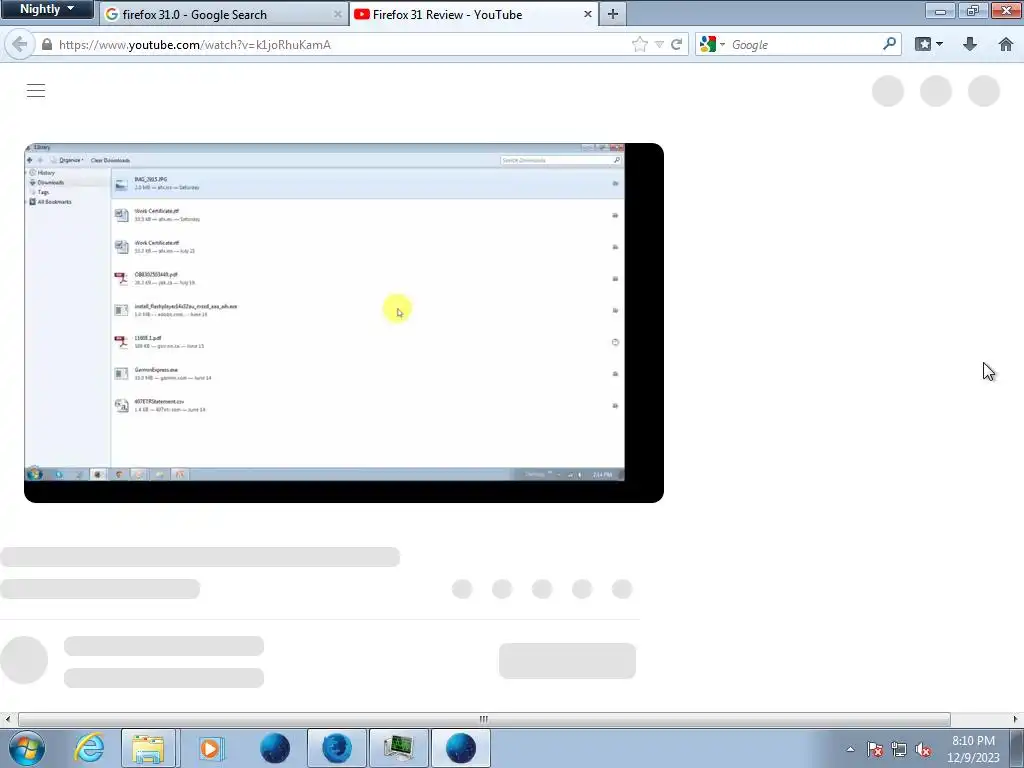Open the Downloads arrow panel
The width and height of the screenshot is (1024, 768).
coord(970,44)
